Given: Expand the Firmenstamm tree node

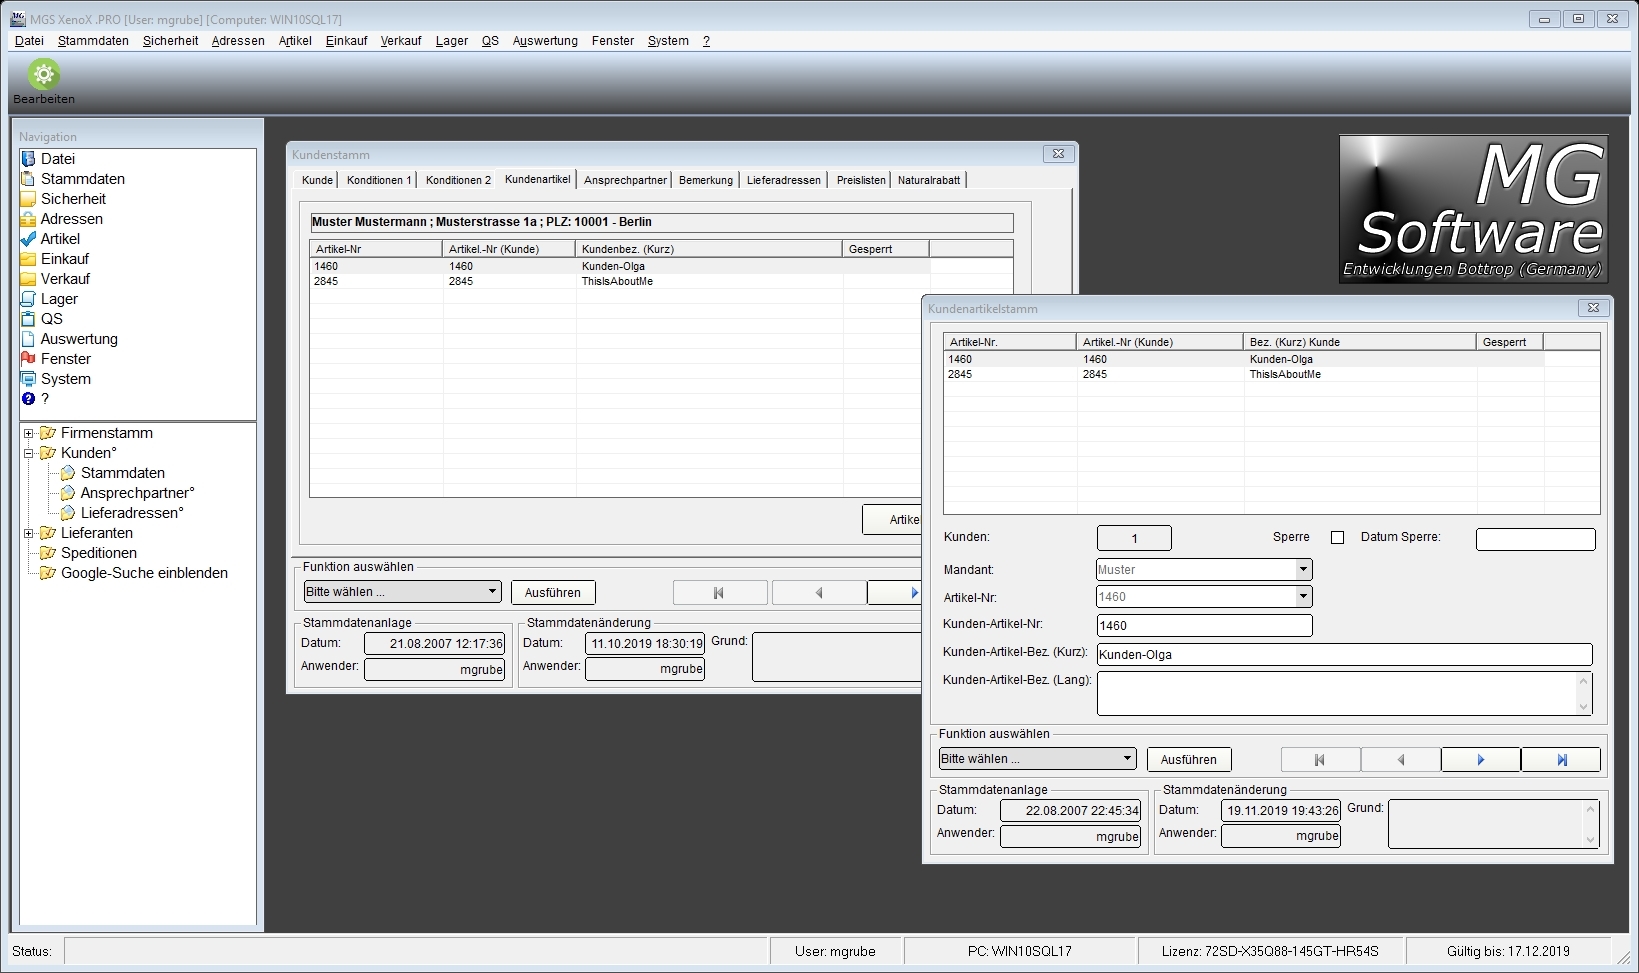Looking at the screenshot, I should coord(29,434).
